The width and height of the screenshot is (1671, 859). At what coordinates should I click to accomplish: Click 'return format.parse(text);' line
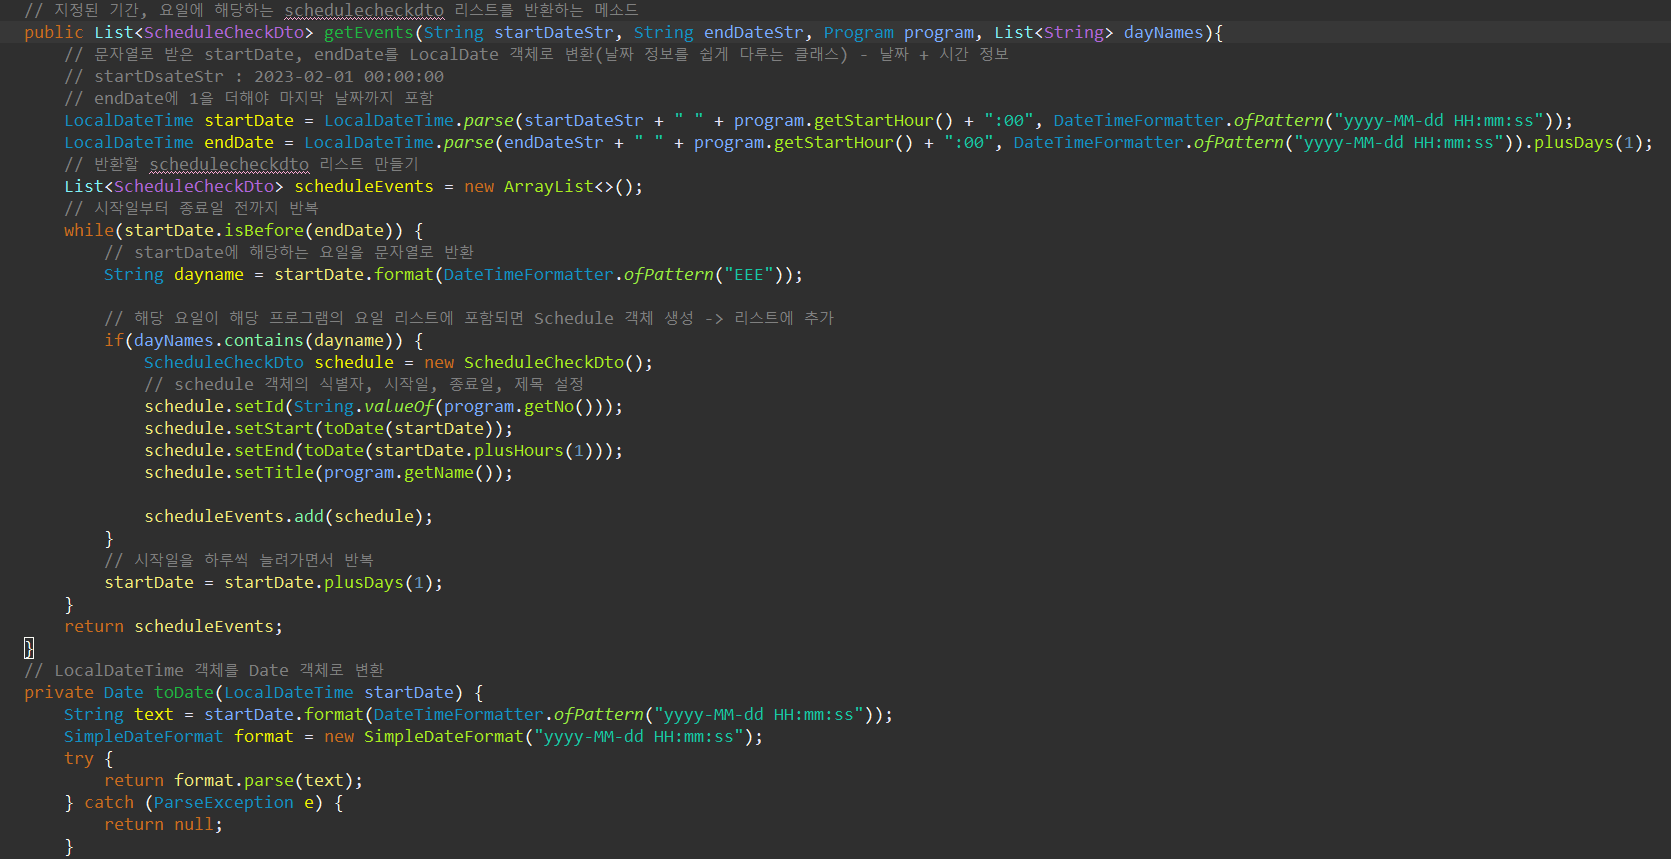[x=233, y=781]
